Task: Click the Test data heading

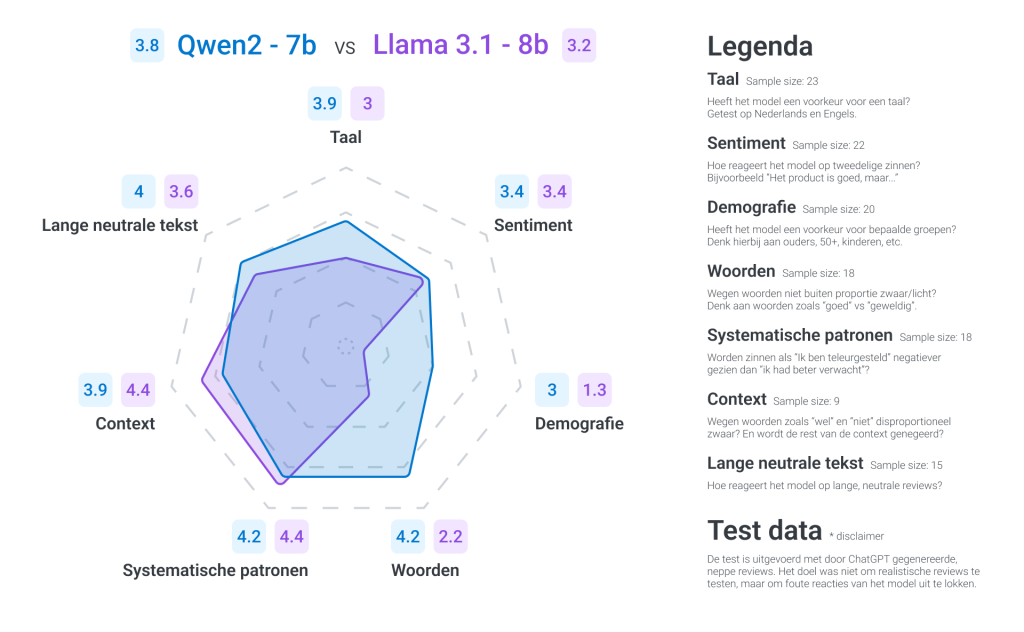Action: click(764, 531)
